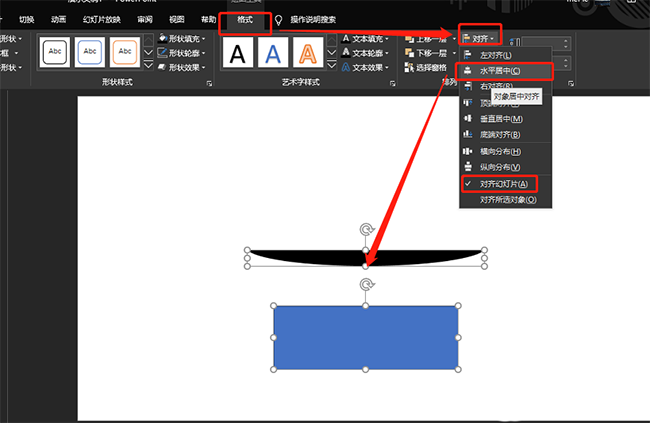The height and width of the screenshot is (423, 650).
Task: Enable the 对齐所选对象(O) option
Action: (506, 200)
